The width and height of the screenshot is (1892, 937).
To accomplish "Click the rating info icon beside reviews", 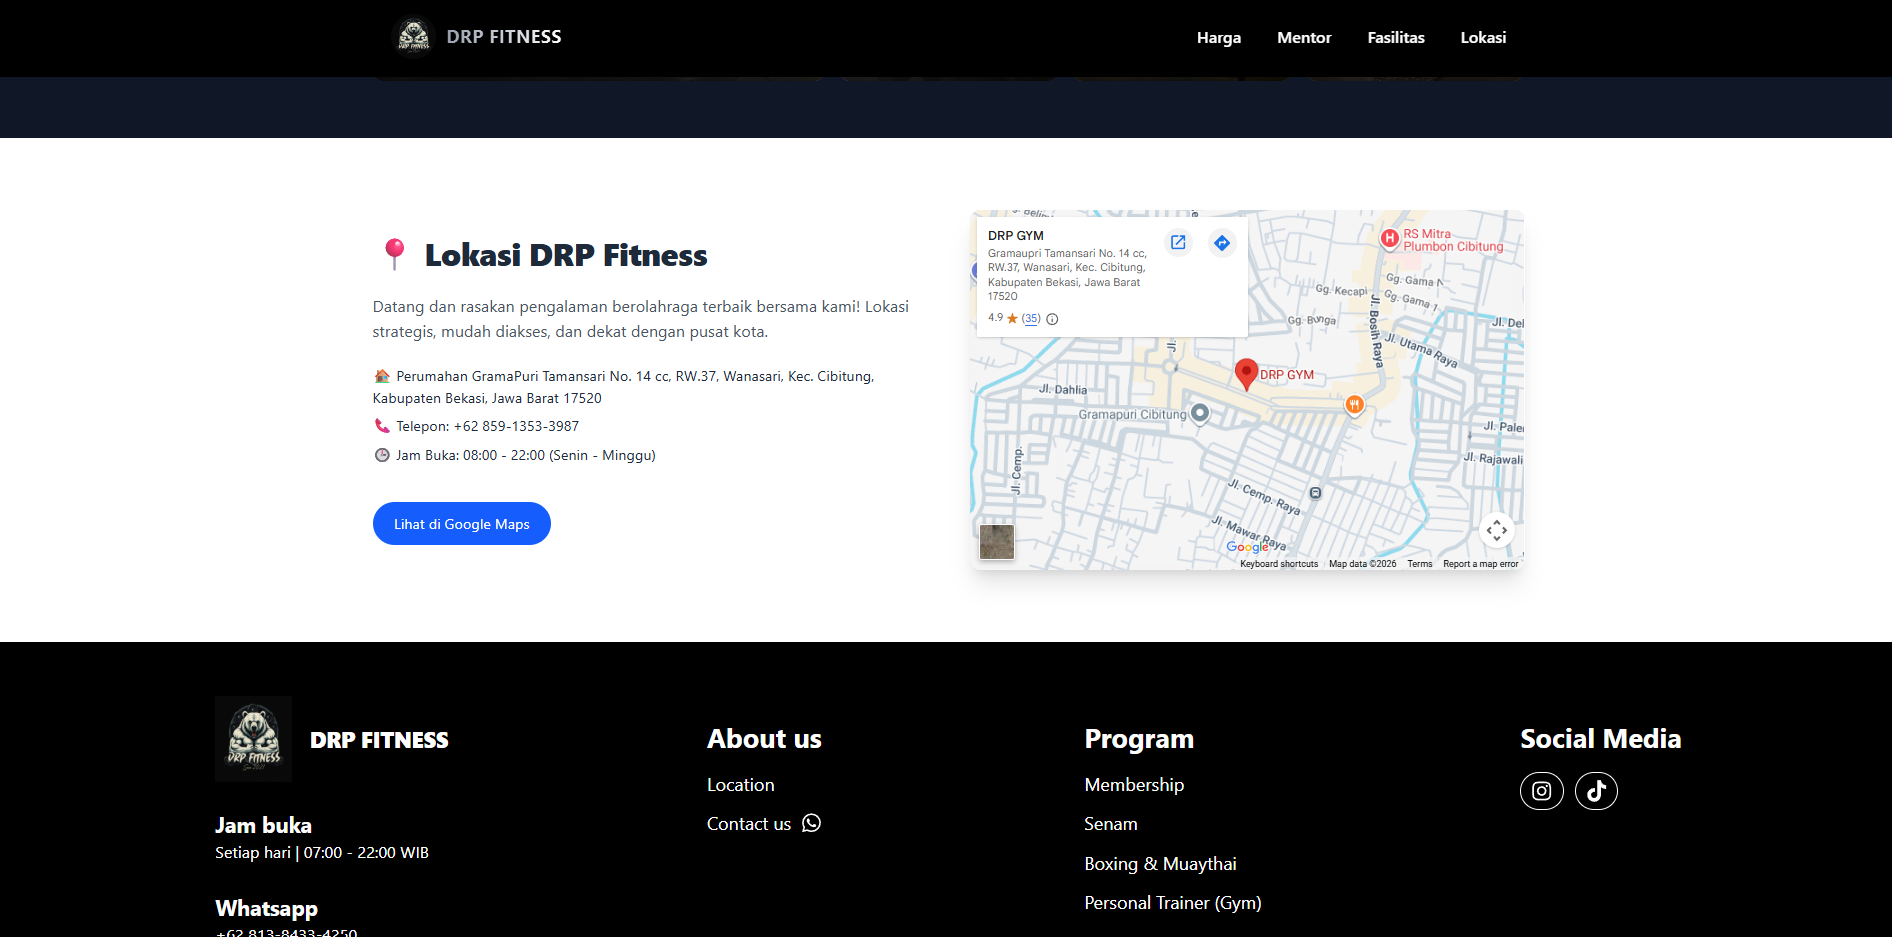I will [x=1052, y=319].
